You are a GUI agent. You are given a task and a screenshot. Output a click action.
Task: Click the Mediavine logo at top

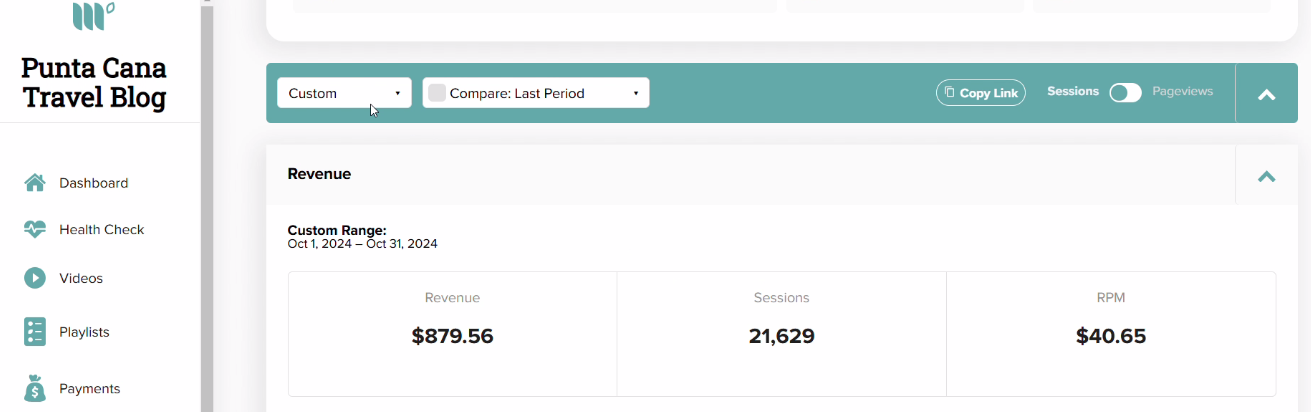pyautogui.click(x=94, y=15)
